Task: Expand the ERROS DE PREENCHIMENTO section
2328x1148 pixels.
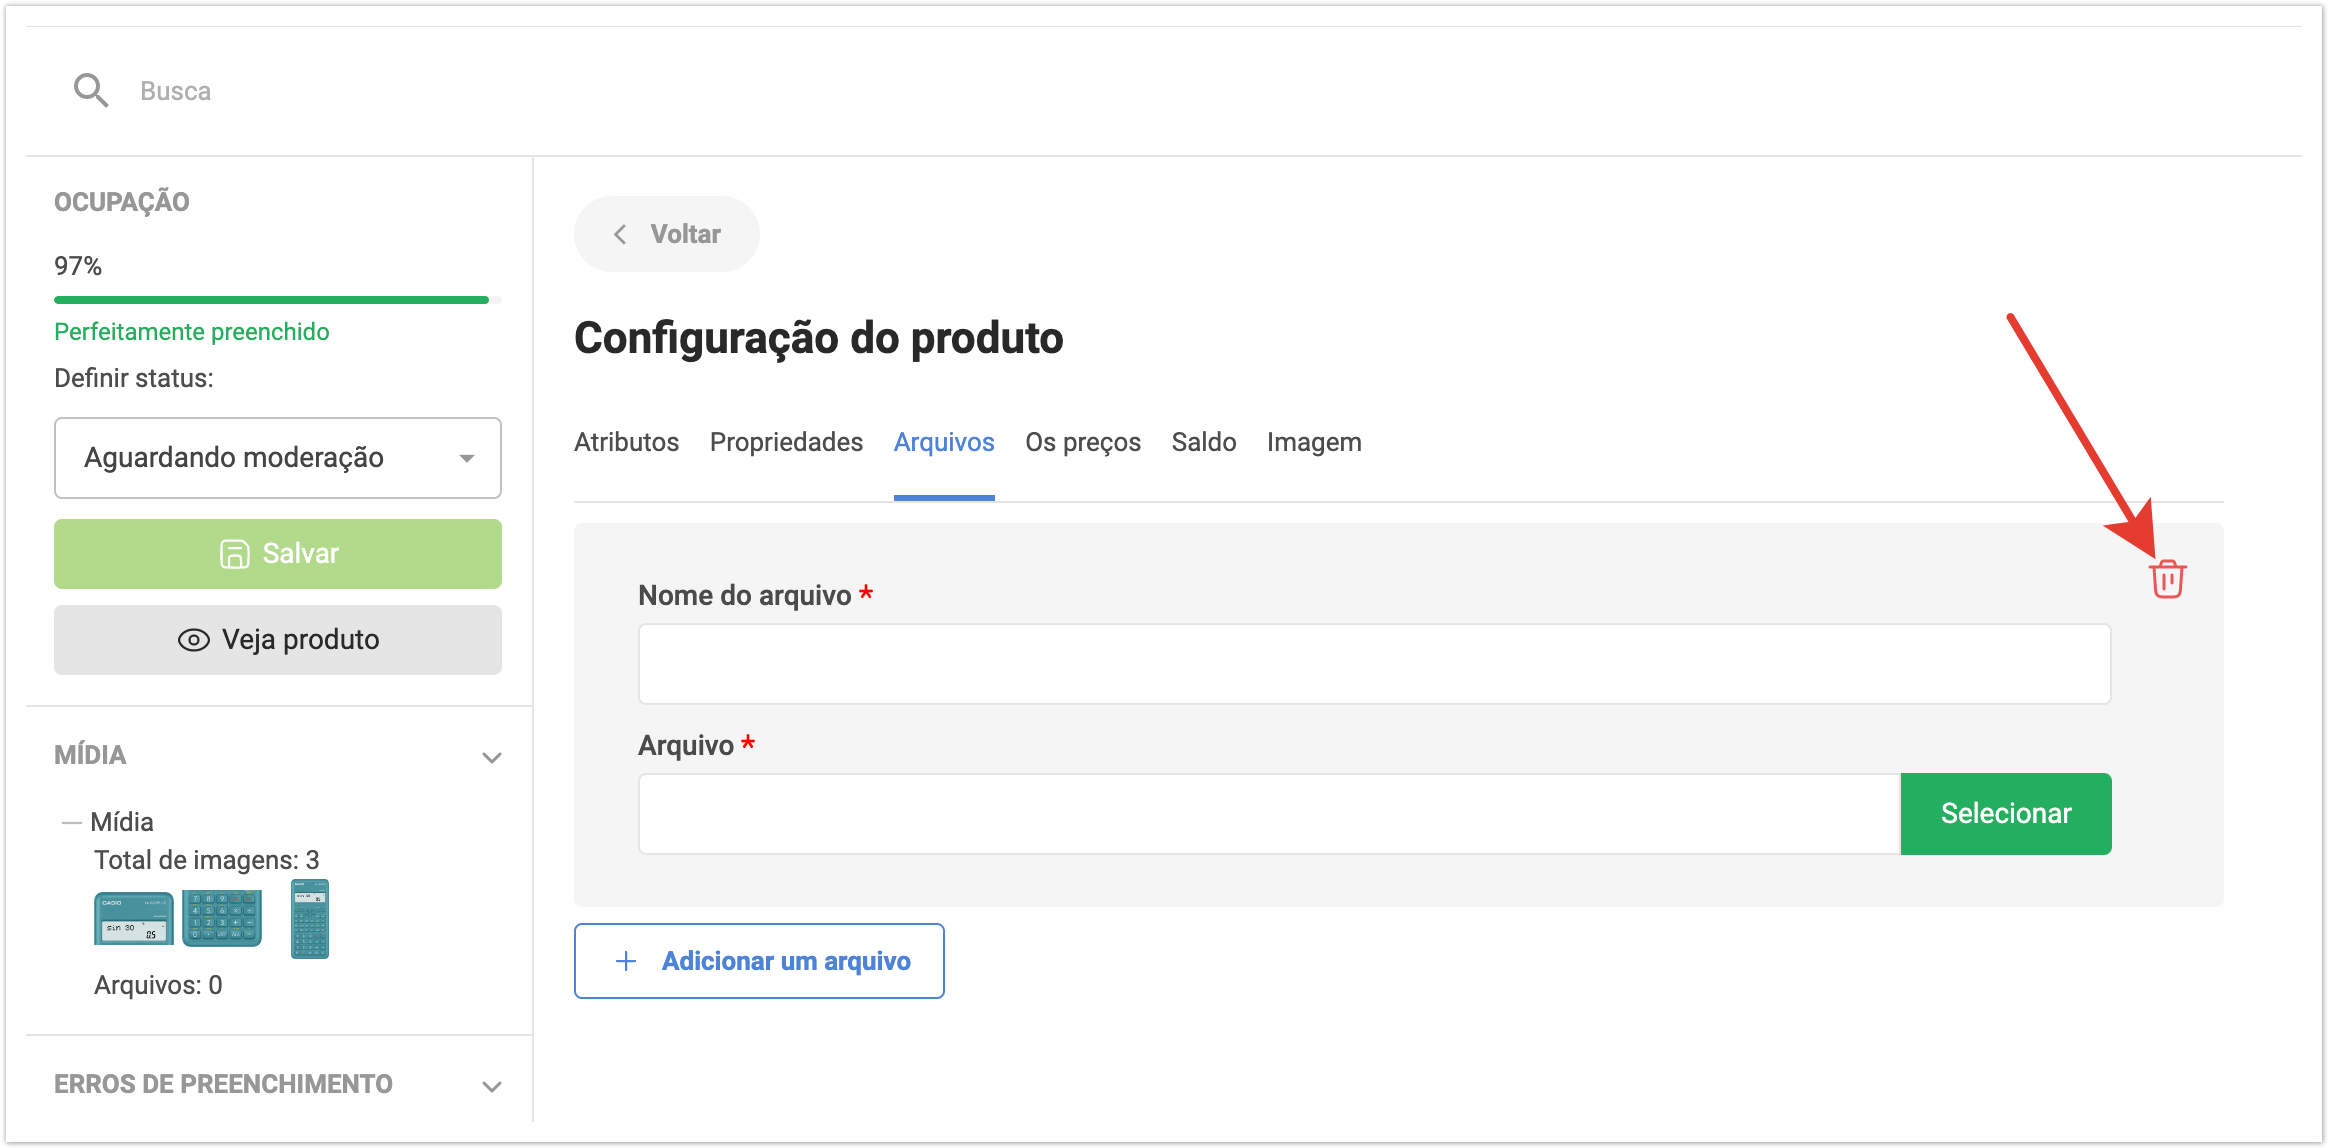Action: tap(491, 1085)
